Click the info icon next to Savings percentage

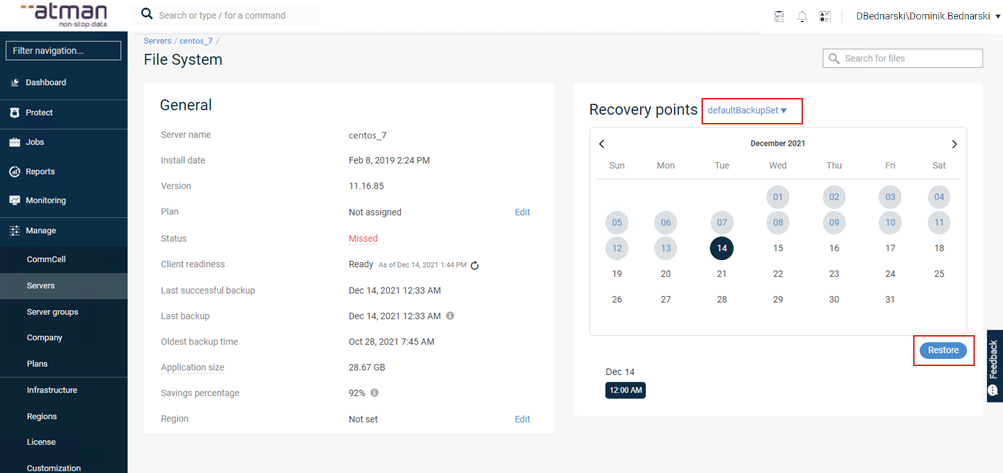pos(374,393)
